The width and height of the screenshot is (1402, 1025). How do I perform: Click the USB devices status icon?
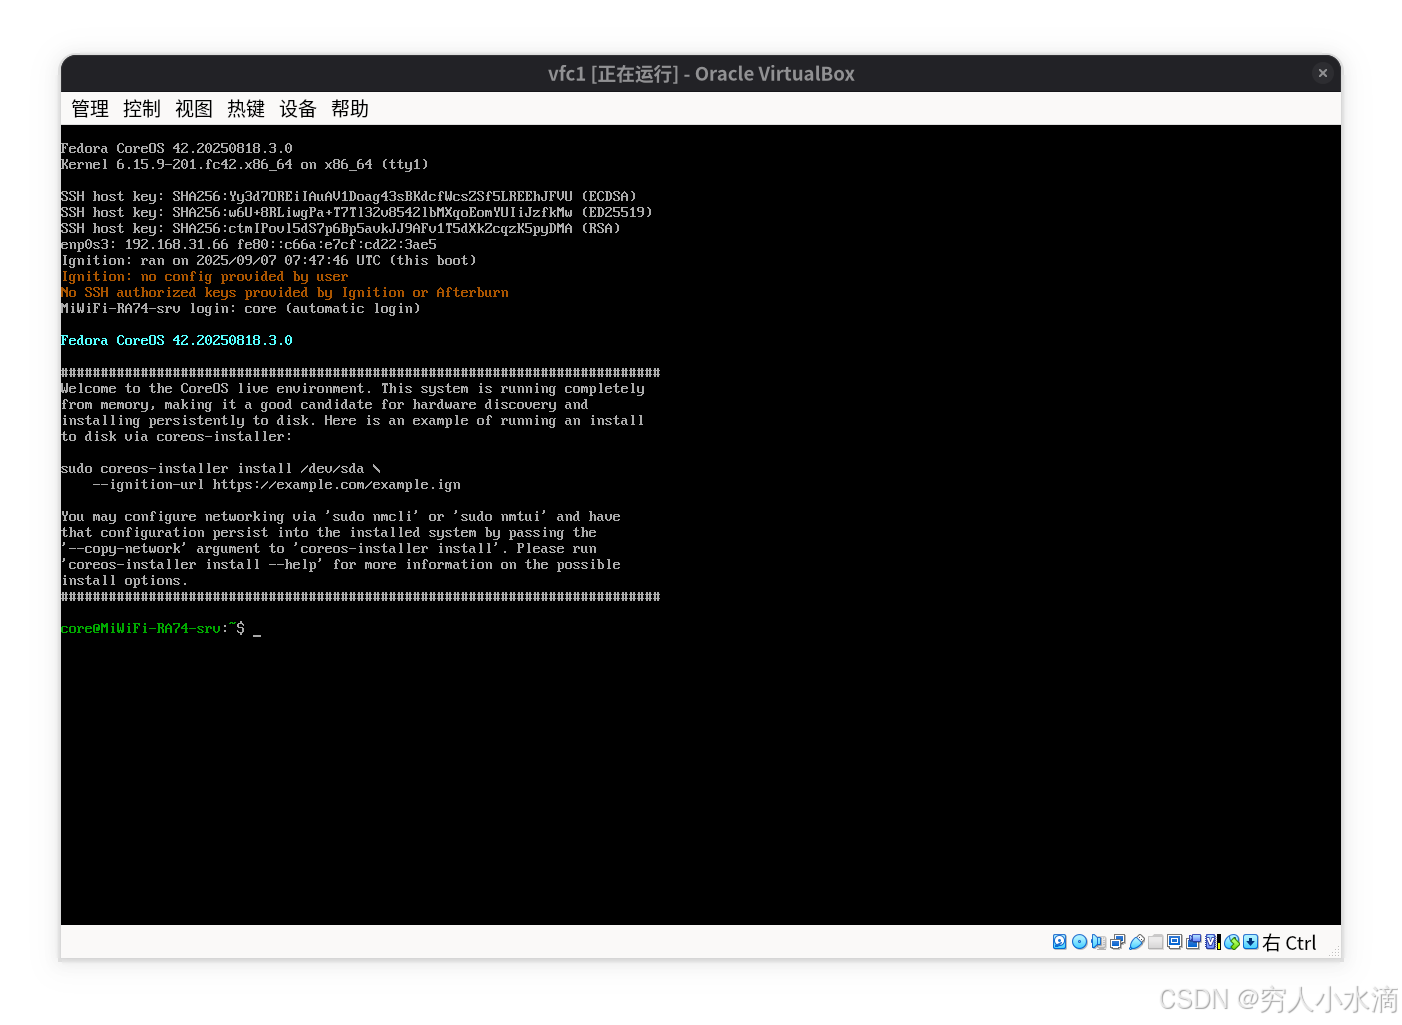[1137, 942]
